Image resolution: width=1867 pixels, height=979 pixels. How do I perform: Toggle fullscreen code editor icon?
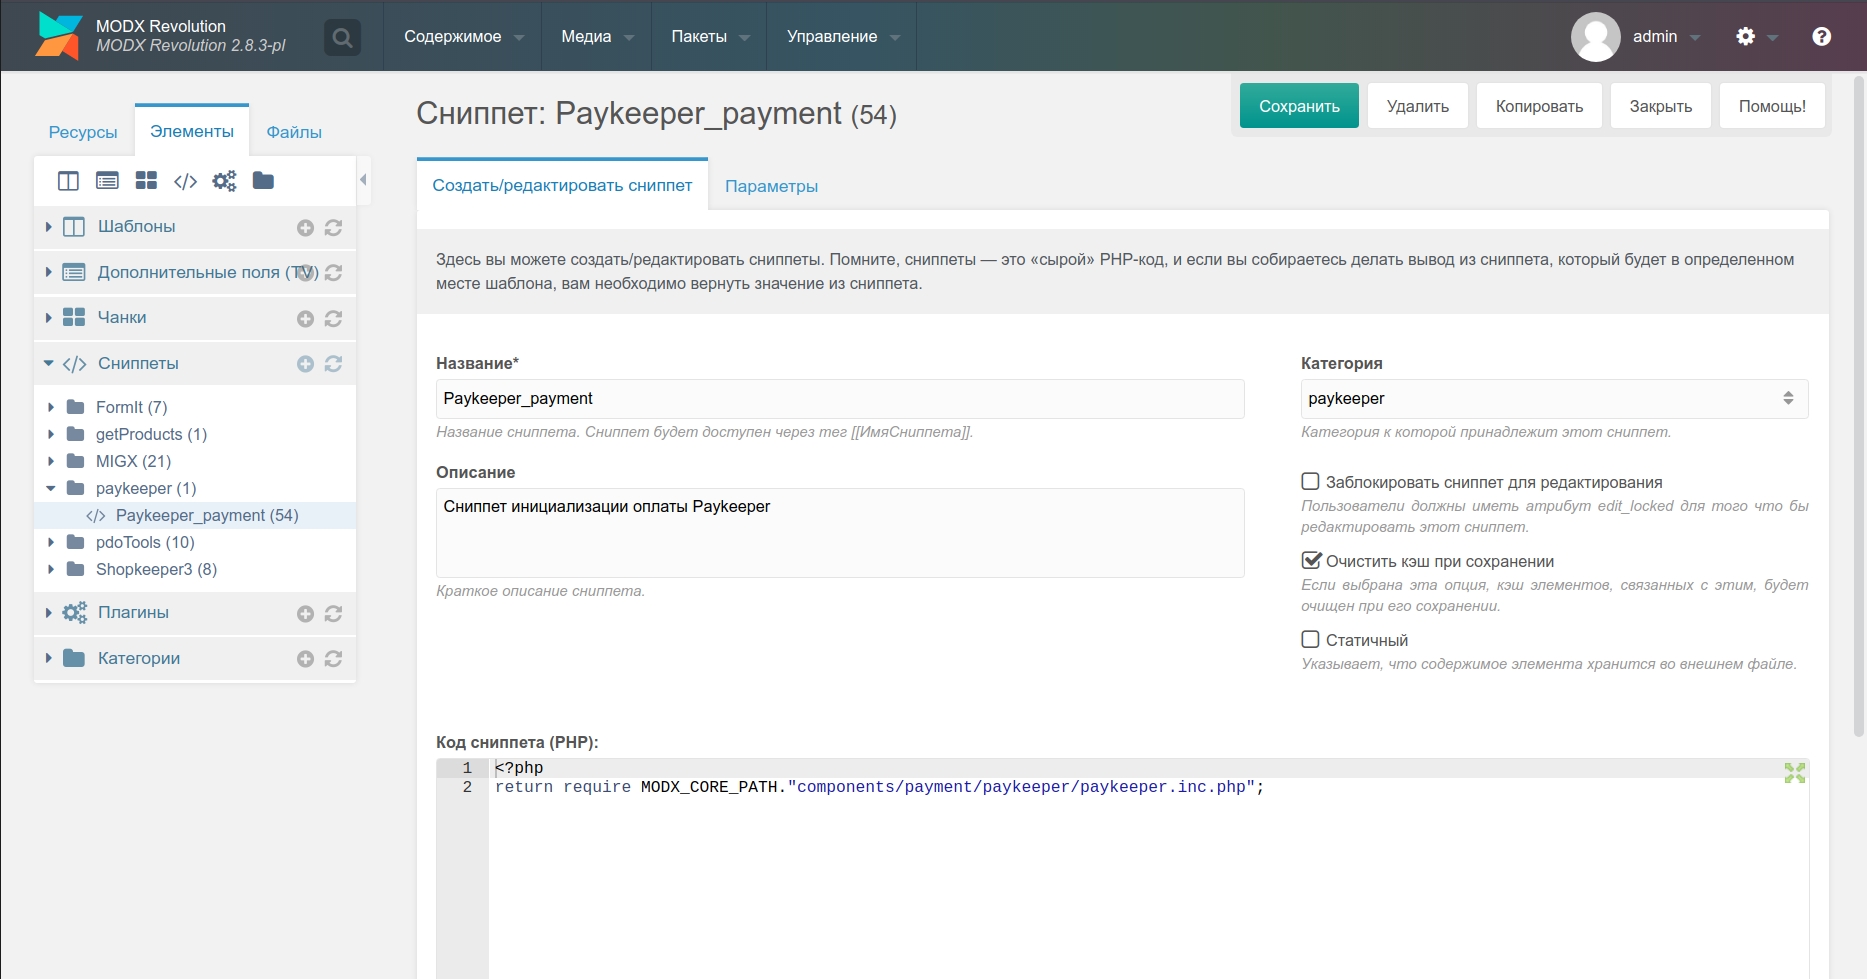[x=1794, y=772]
